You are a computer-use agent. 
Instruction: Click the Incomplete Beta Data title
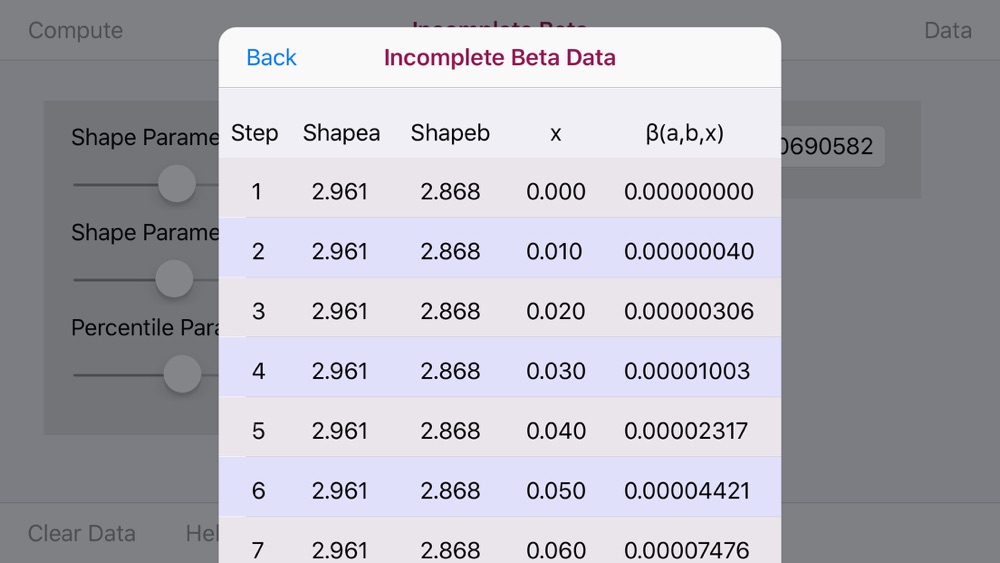click(500, 57)
